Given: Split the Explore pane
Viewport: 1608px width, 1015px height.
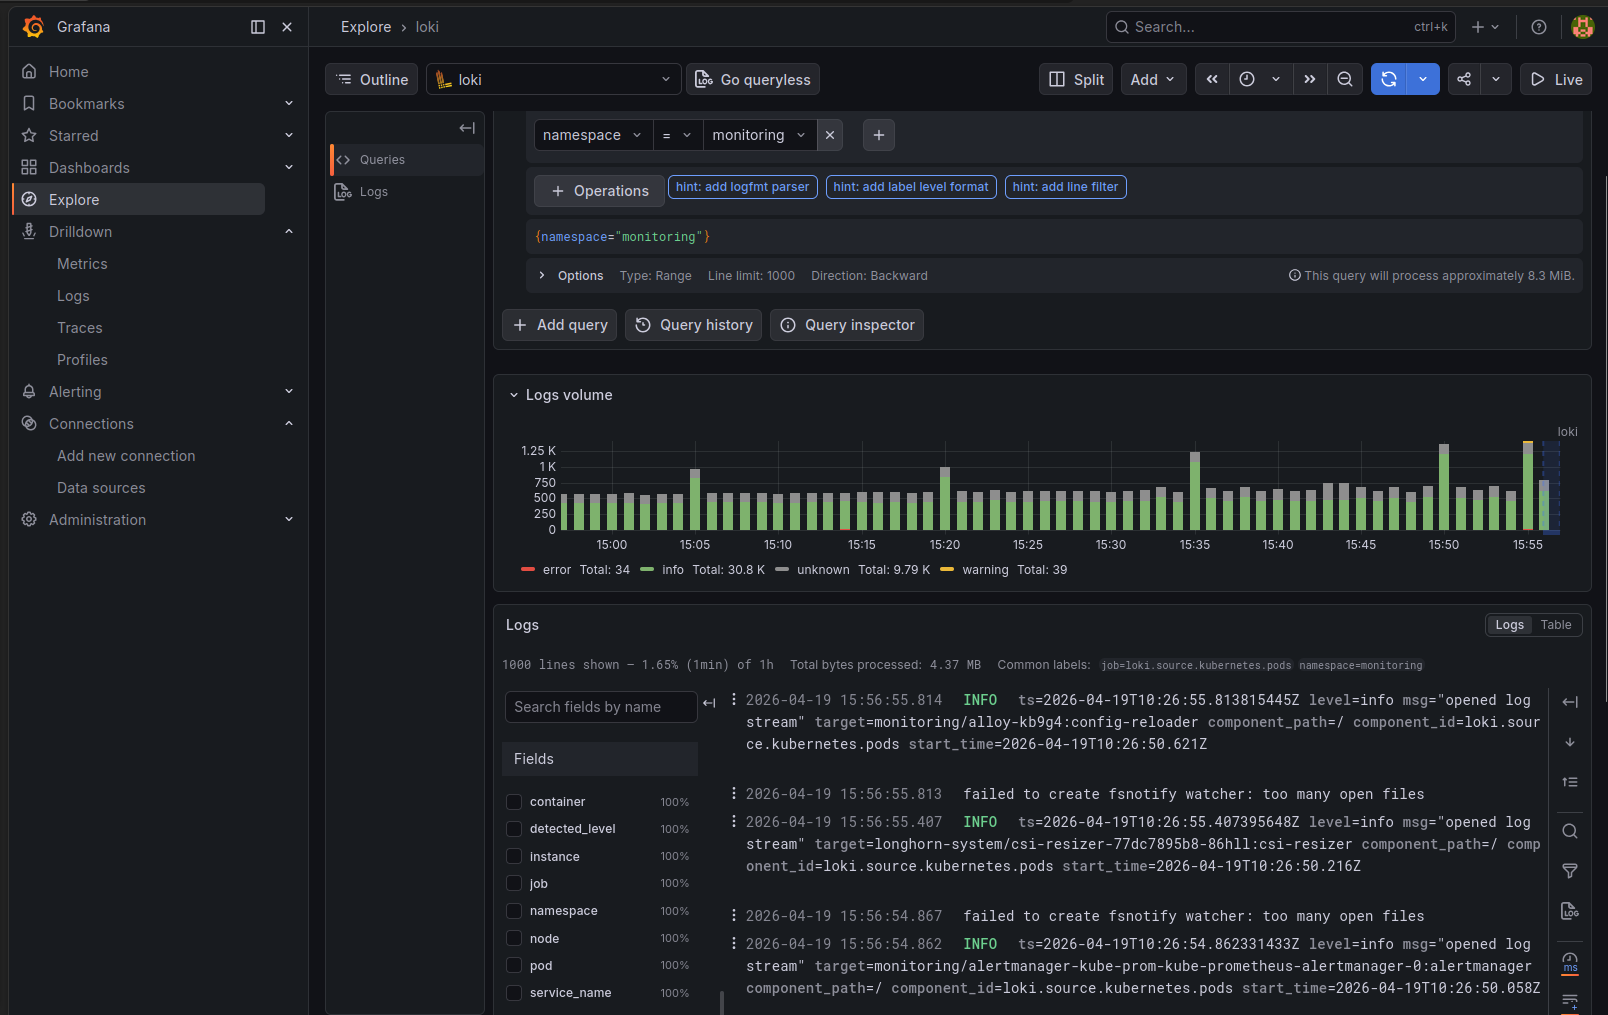Looking at the screenshot, I should 1076,79.
